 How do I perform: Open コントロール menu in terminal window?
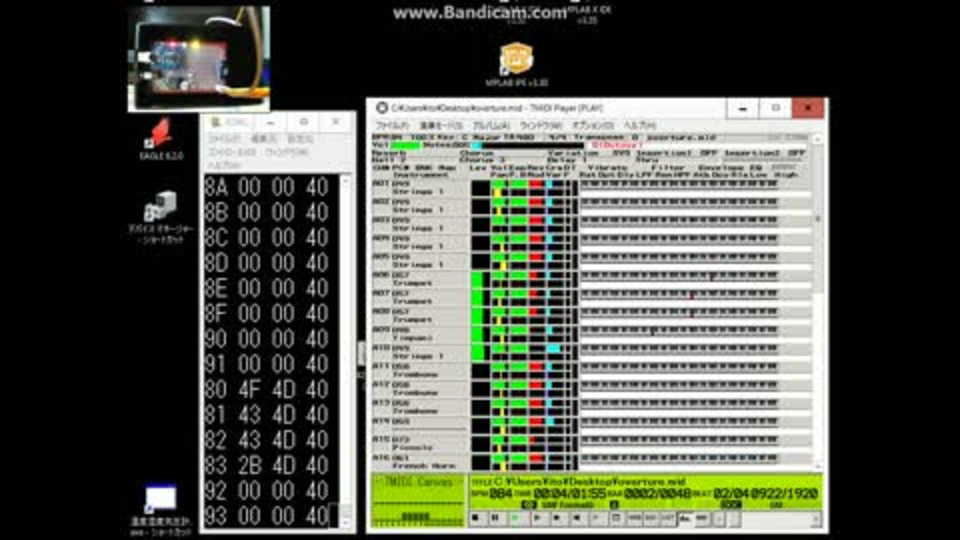pos(232,152)
